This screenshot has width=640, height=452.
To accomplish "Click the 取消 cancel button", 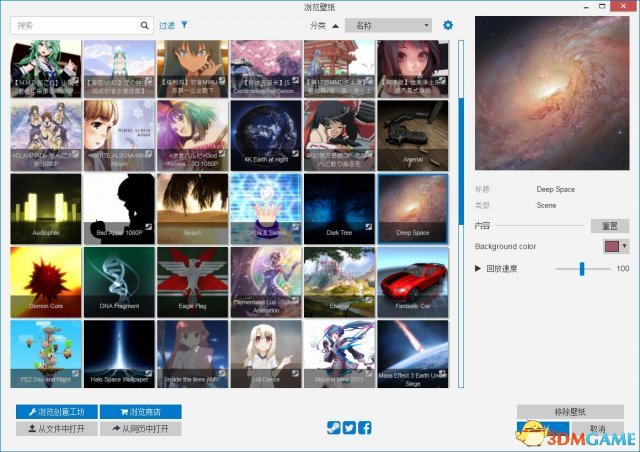I will click(x=598, y=429).
